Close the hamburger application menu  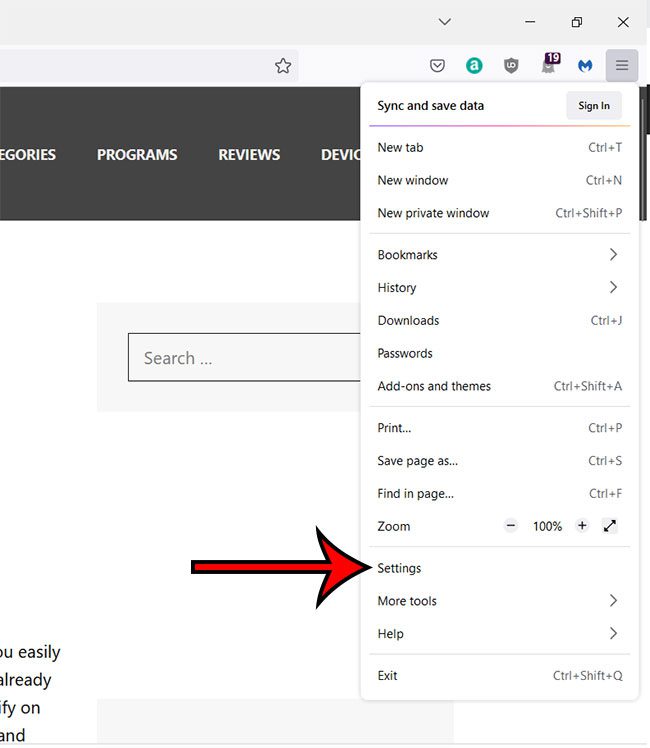coord(622,65)
